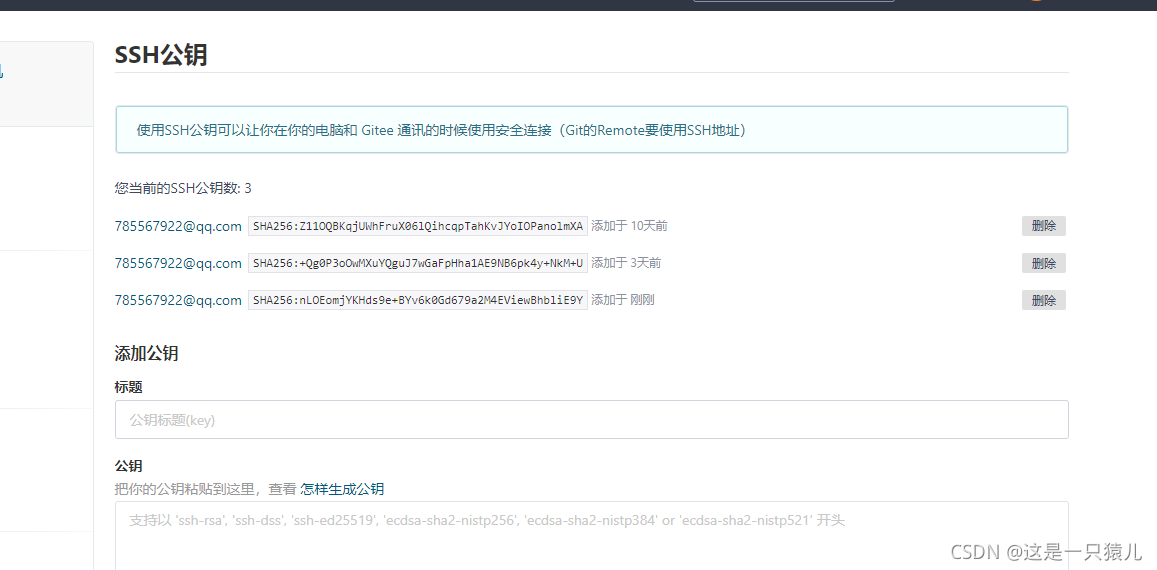Click the 您当前的SSH公钥数: 3 text

tap(183, 188)
